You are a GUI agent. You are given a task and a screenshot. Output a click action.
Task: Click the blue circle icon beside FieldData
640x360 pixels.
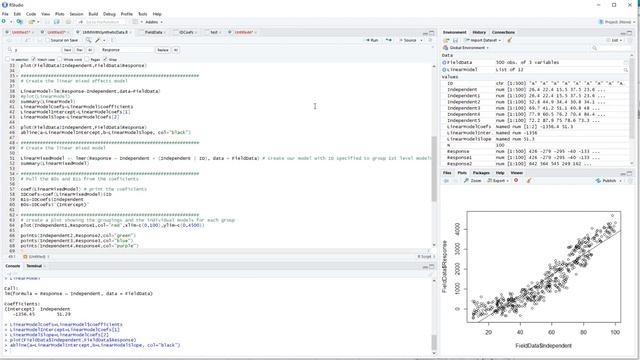444,62
